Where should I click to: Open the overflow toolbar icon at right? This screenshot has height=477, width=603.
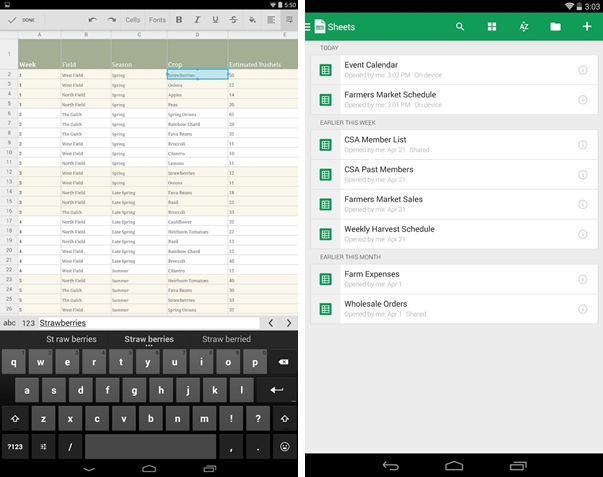289,20
